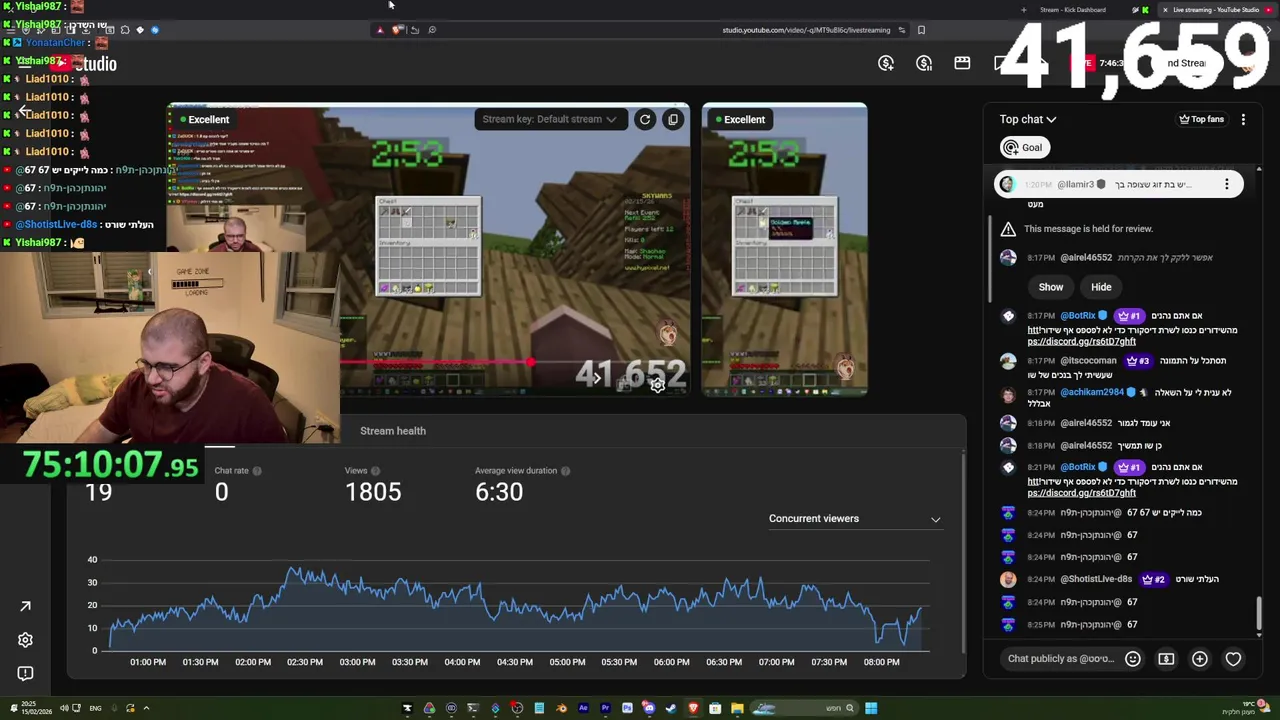Open Photoshop from the taskbar
Image resolution: width=1280 pixels, height=720 pixels.
(627, 708)
